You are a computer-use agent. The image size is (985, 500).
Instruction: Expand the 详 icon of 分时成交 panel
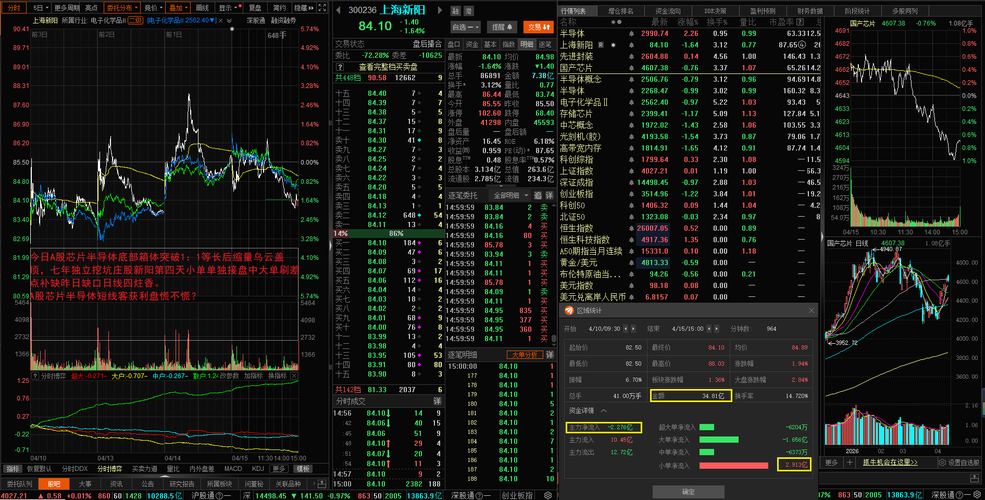[x=437, y=401]
